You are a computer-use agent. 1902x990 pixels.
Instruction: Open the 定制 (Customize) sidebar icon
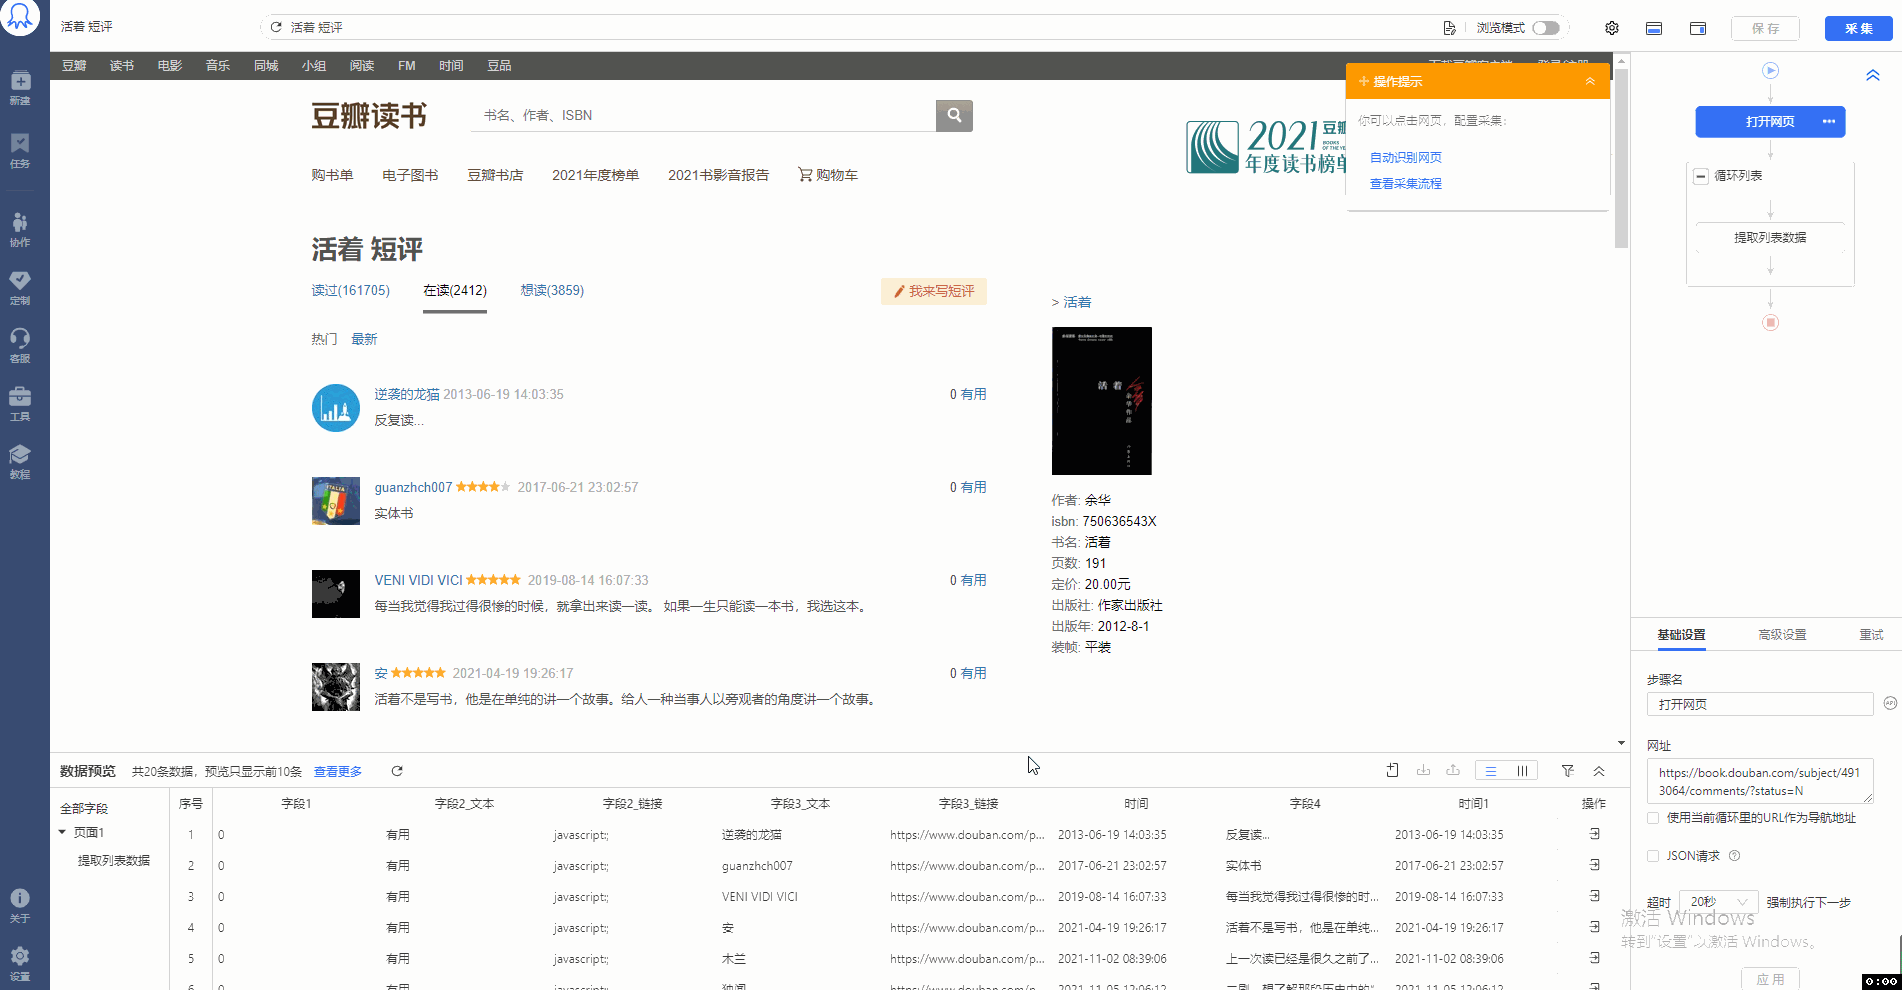point(20,287)
